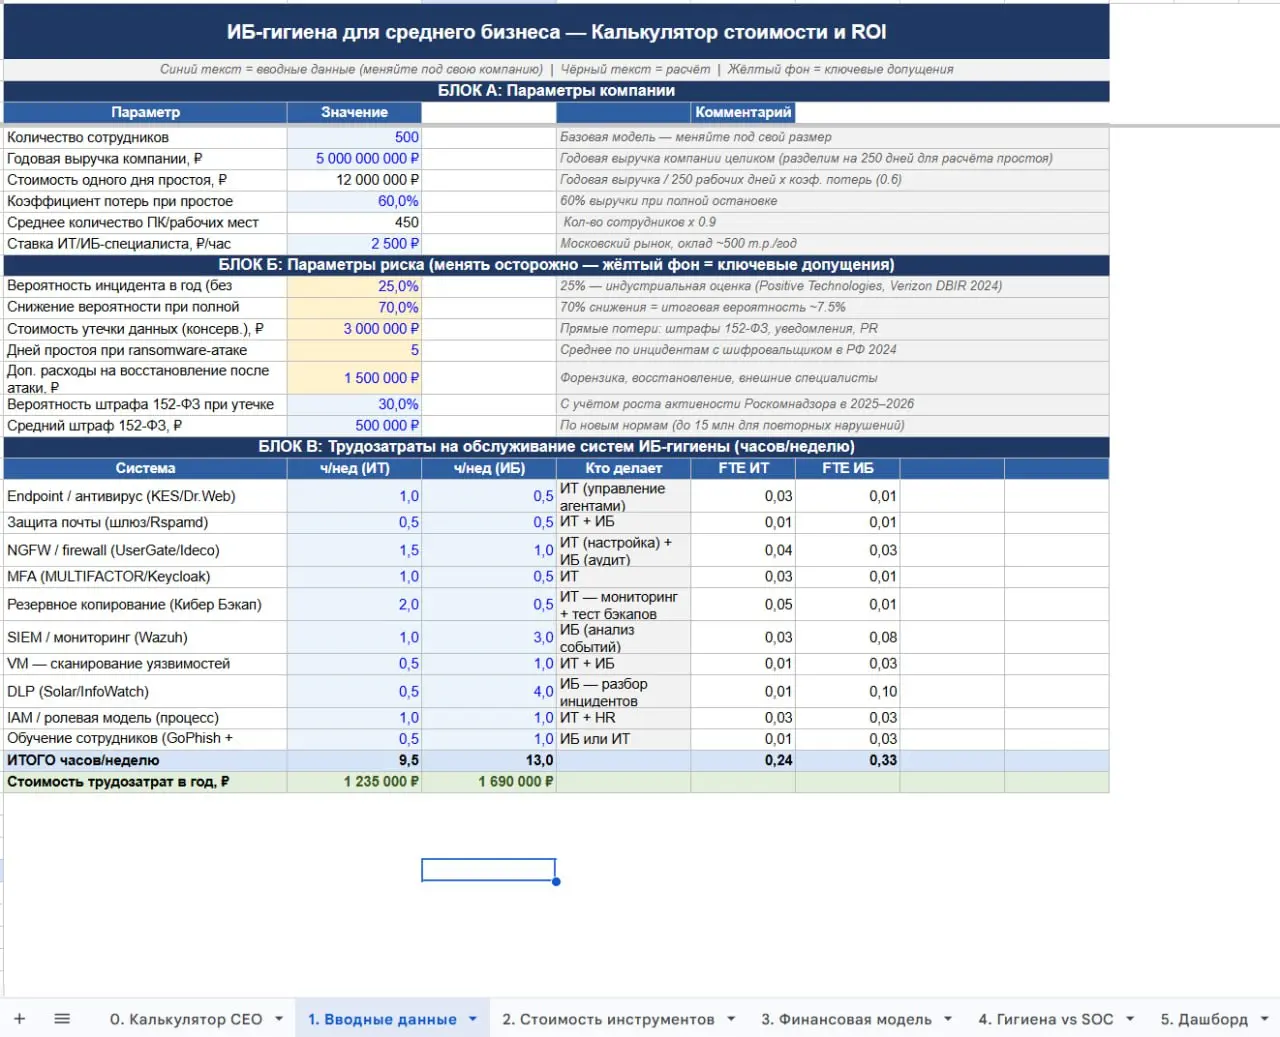Image resolution: width=1280 pixels, height=1037 pixels.
Task: Select the Комментарий column header cell
Action: 743,112
